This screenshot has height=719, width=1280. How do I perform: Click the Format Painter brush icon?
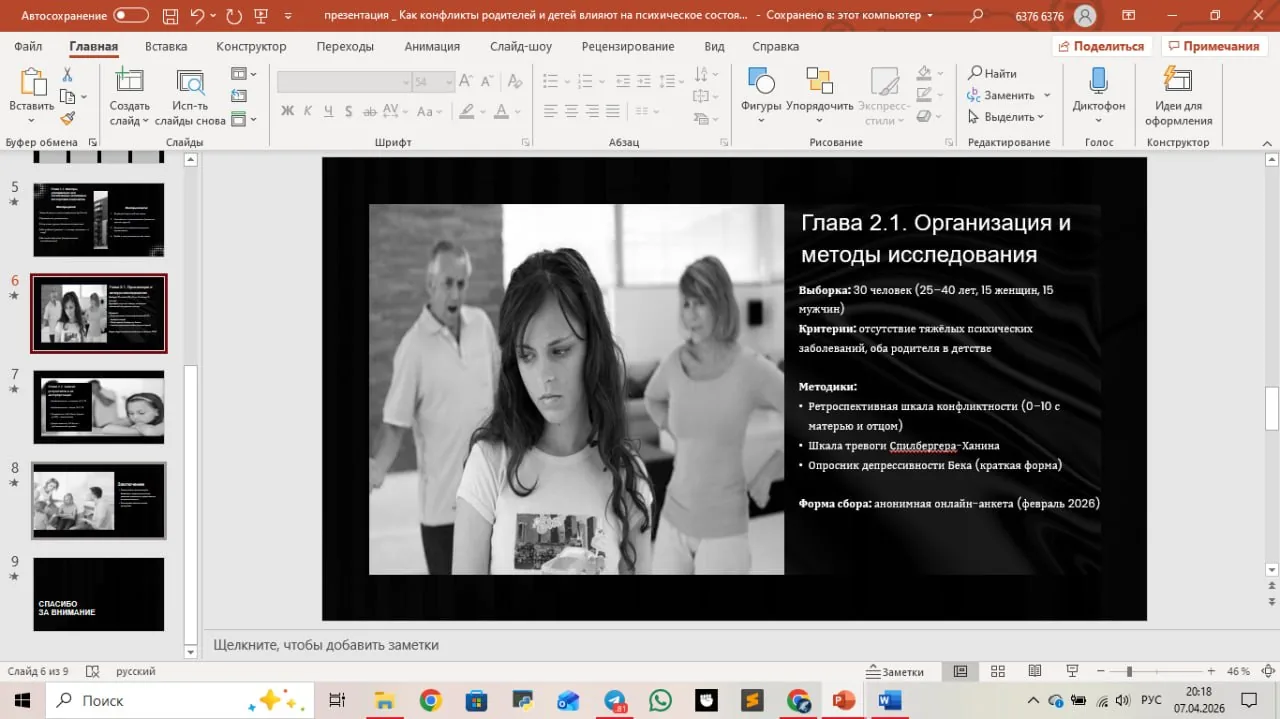click(x=68, y=118)
